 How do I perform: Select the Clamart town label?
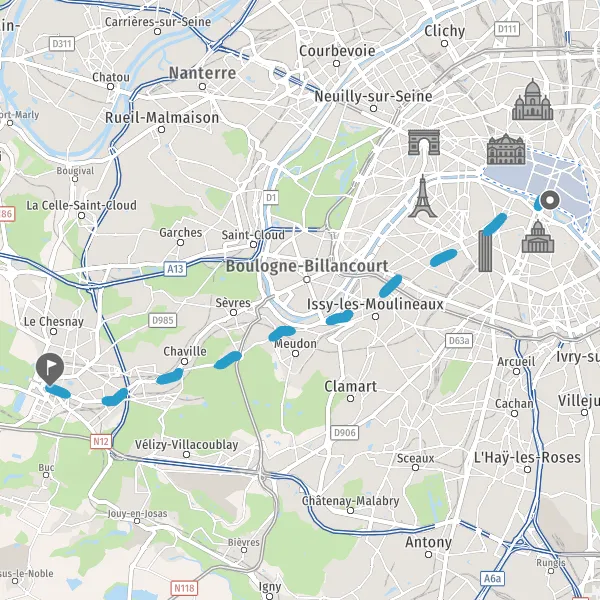[x=351, y=386]
